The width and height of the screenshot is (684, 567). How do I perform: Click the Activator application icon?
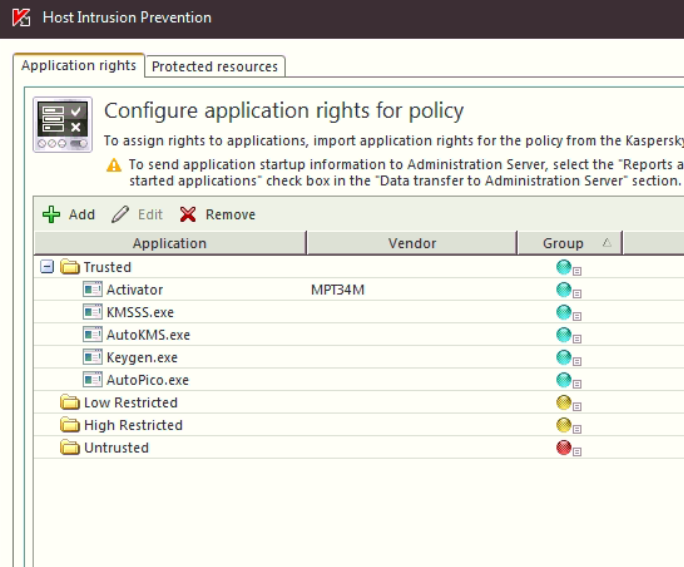(93, 290)
